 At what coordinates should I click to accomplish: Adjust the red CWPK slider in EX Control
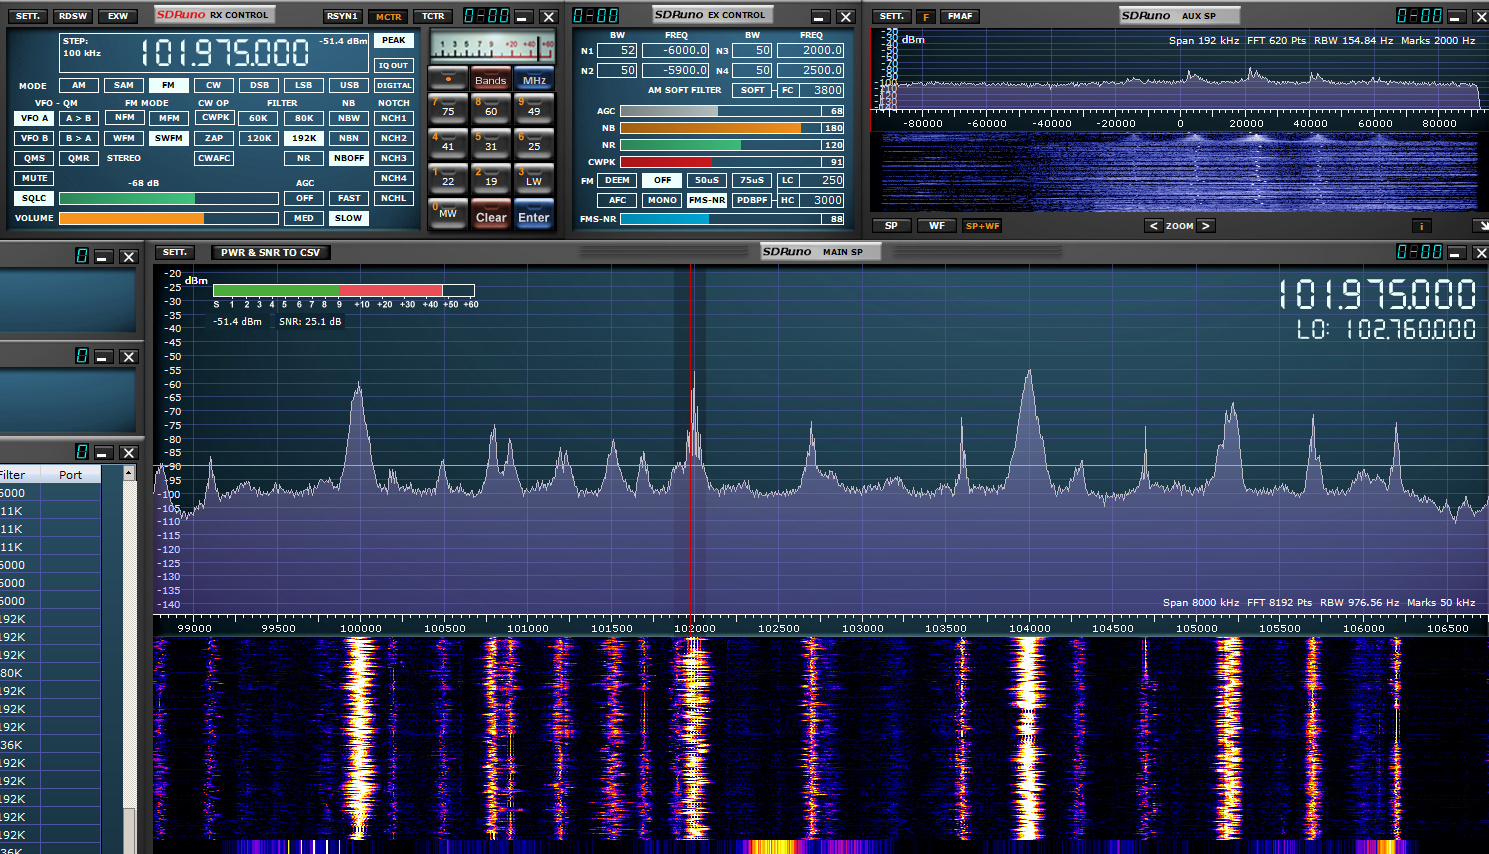pyautogui.click(x=732, y=162)
